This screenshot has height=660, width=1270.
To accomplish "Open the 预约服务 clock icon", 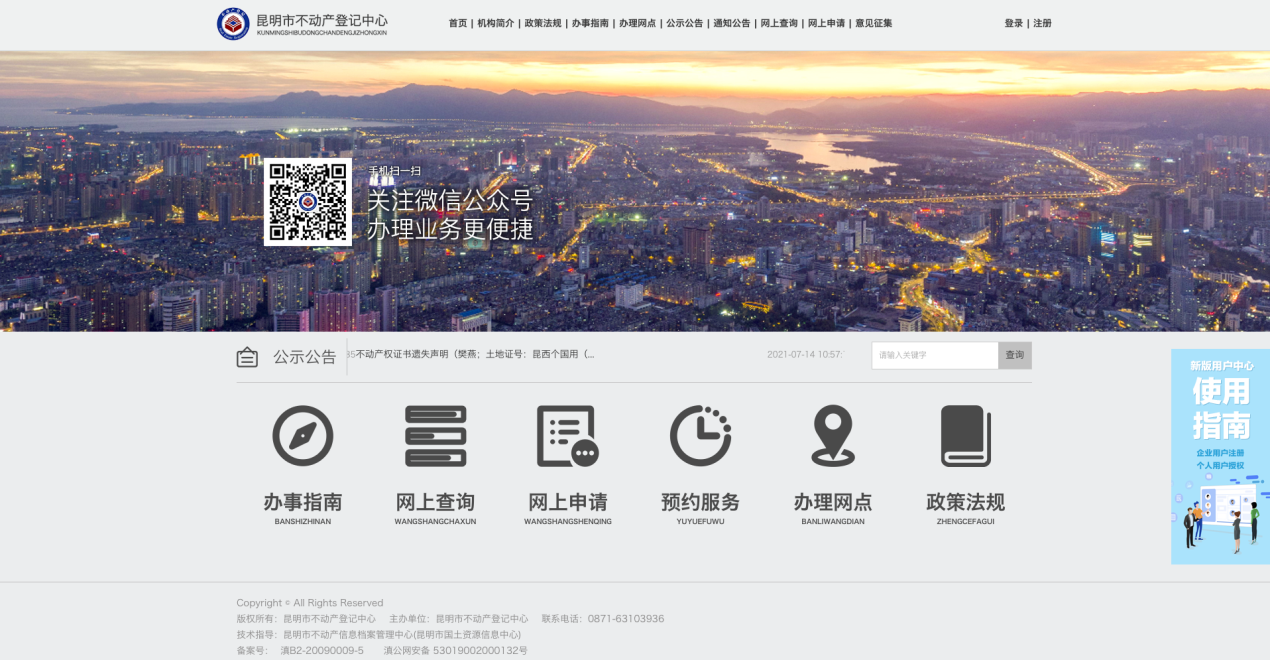I will (x=700, y=436).
